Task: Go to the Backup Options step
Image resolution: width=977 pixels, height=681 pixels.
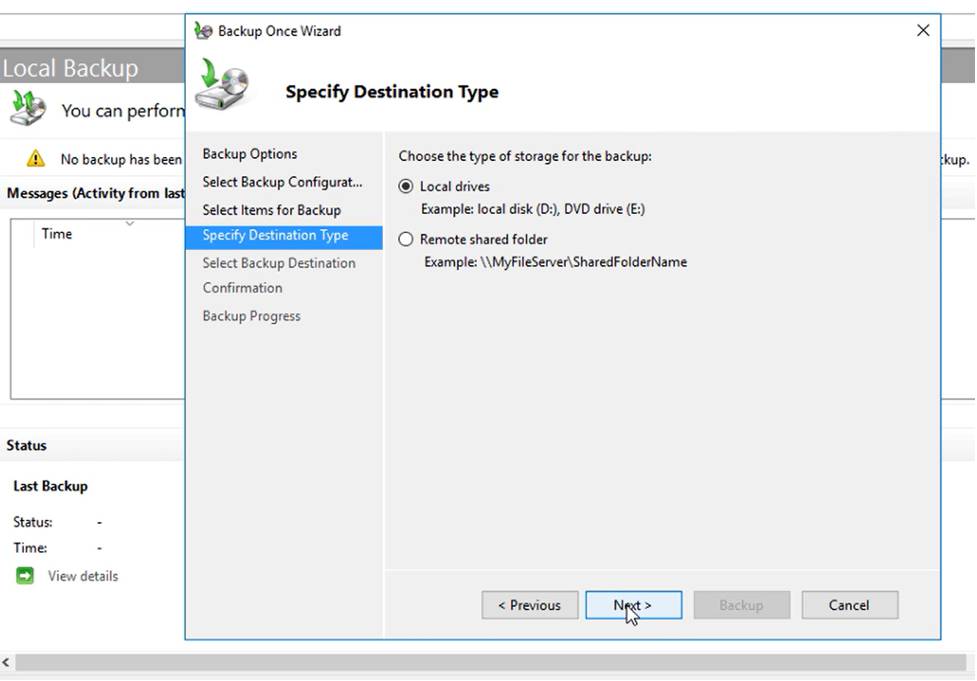Action: (x=249, y=154)
